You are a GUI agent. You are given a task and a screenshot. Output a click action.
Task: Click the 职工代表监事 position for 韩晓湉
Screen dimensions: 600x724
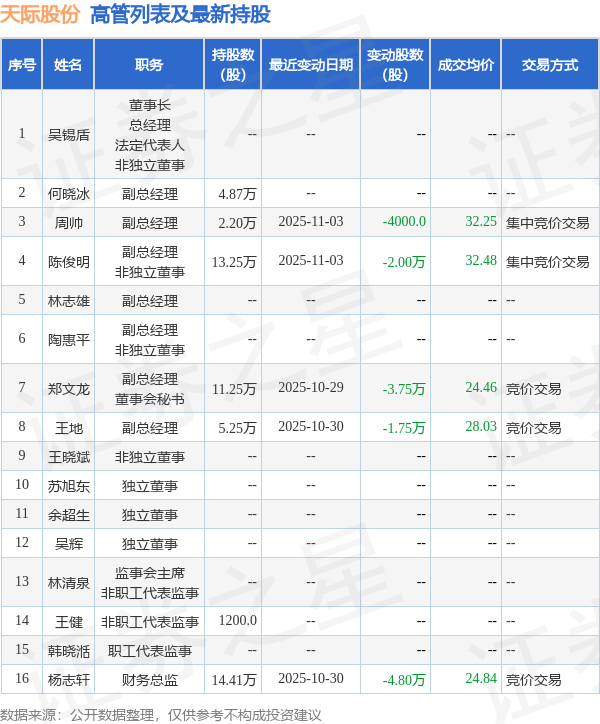coord(149,651)
